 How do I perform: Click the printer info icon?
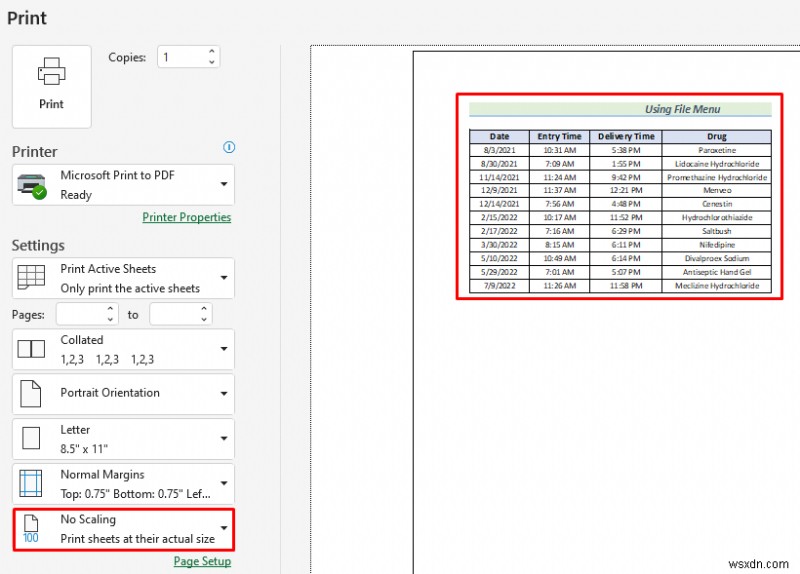point(229,147)
